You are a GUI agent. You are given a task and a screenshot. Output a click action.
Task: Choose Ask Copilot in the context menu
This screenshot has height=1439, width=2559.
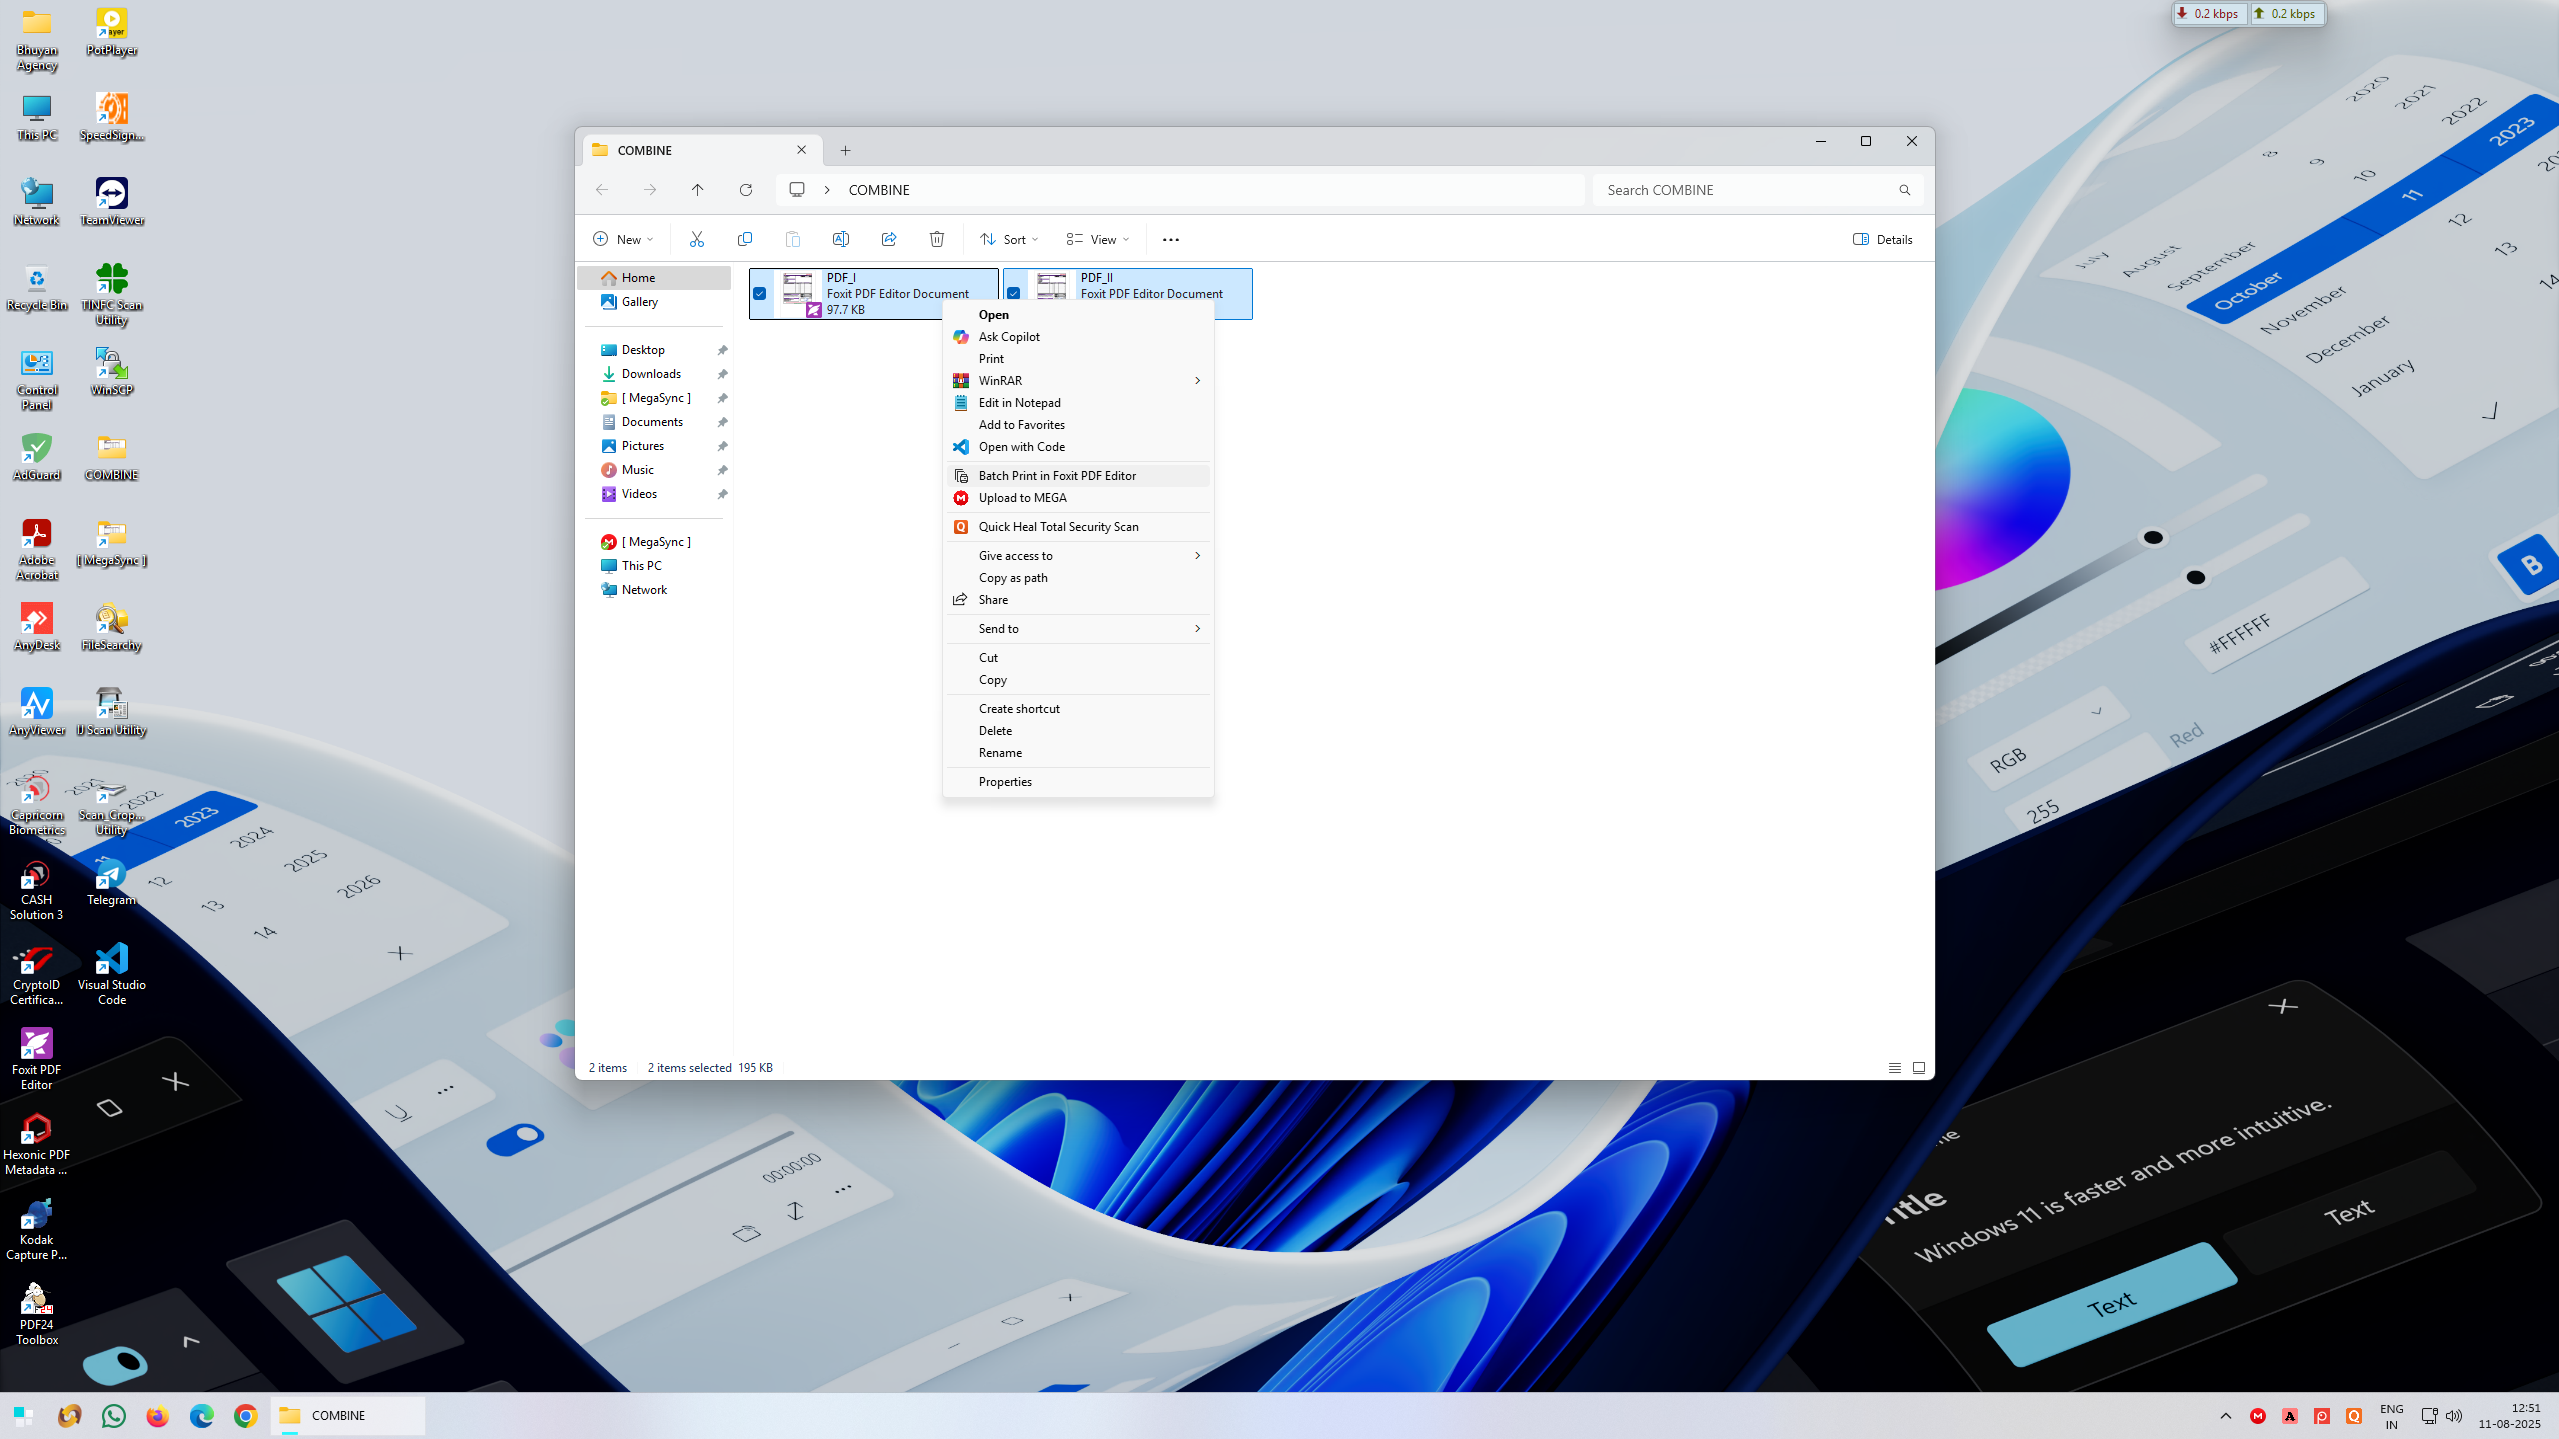1078,337
